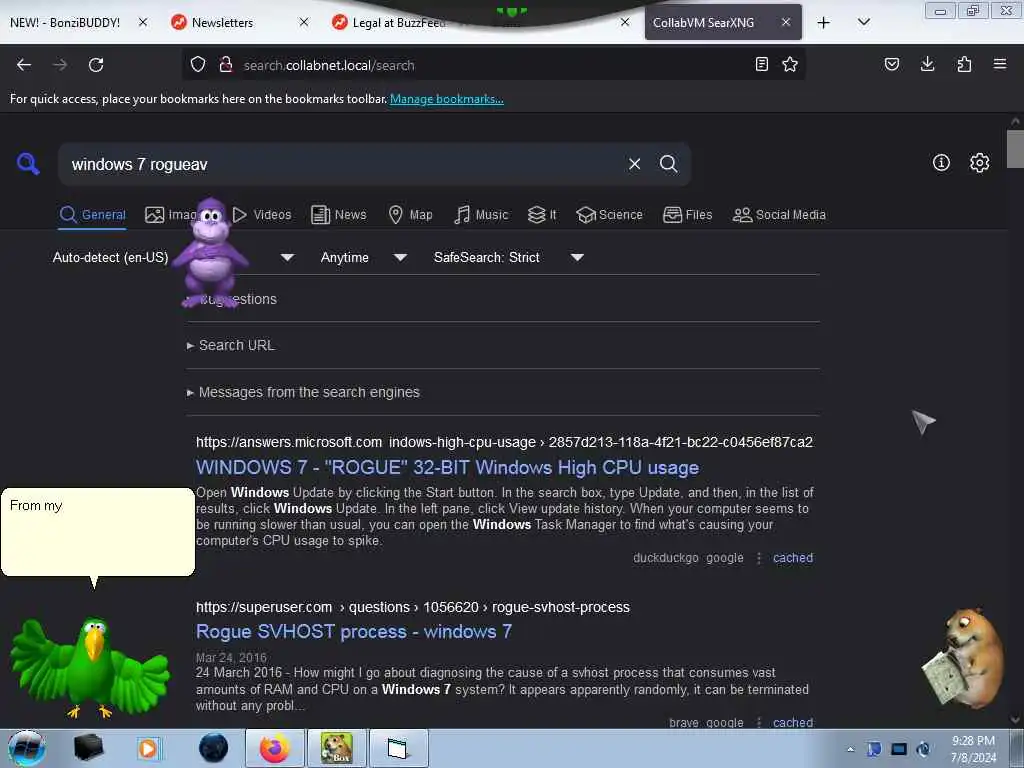Open cached copy of Microsoft answers result
Viewport: 1024px width, 768px height.
793,558
